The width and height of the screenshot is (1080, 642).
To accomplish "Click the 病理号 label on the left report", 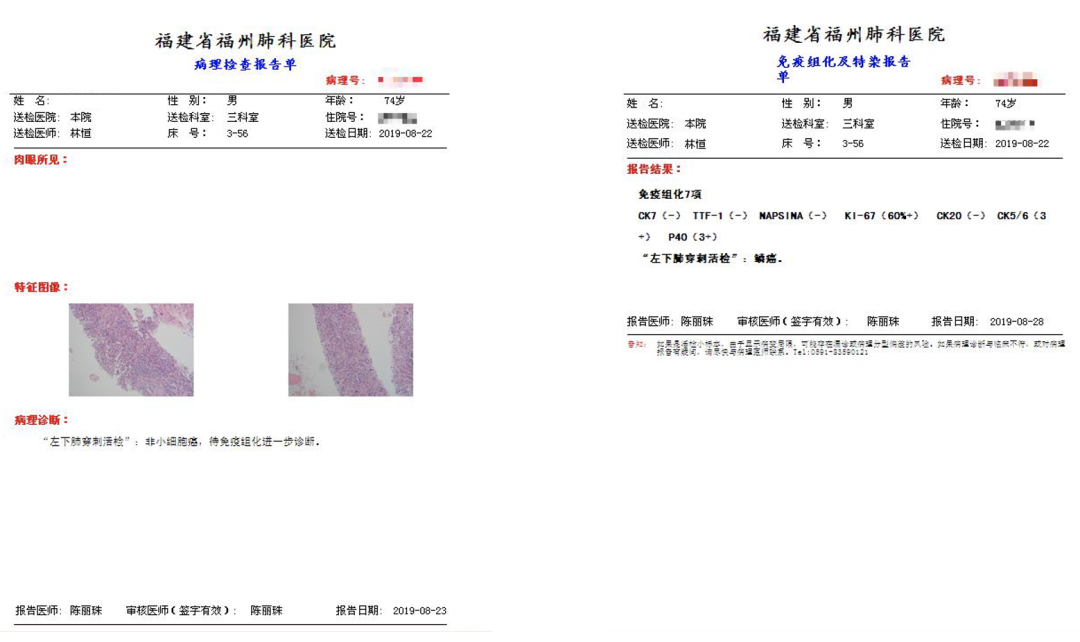I will (x=346, y=81).
